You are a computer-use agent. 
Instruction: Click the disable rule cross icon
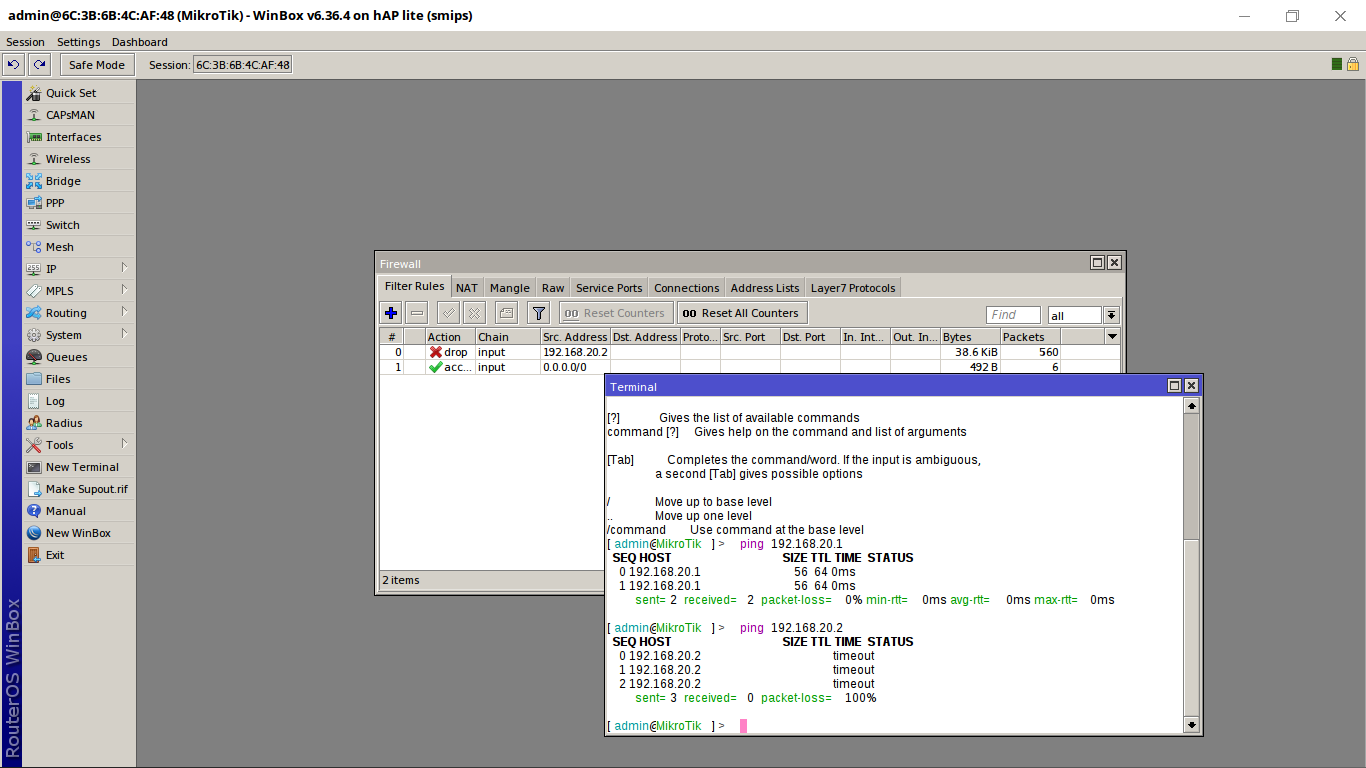474,313
